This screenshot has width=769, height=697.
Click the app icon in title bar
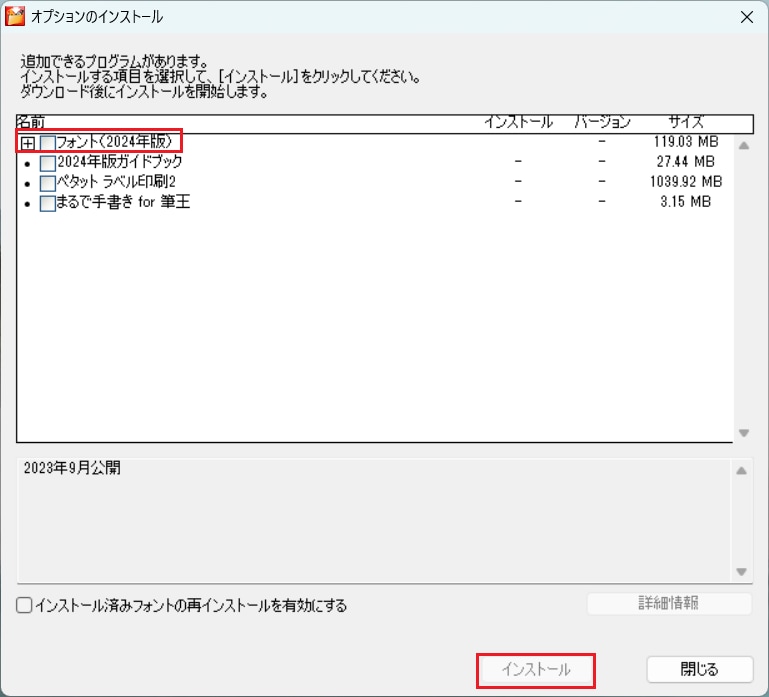point(15,16)
